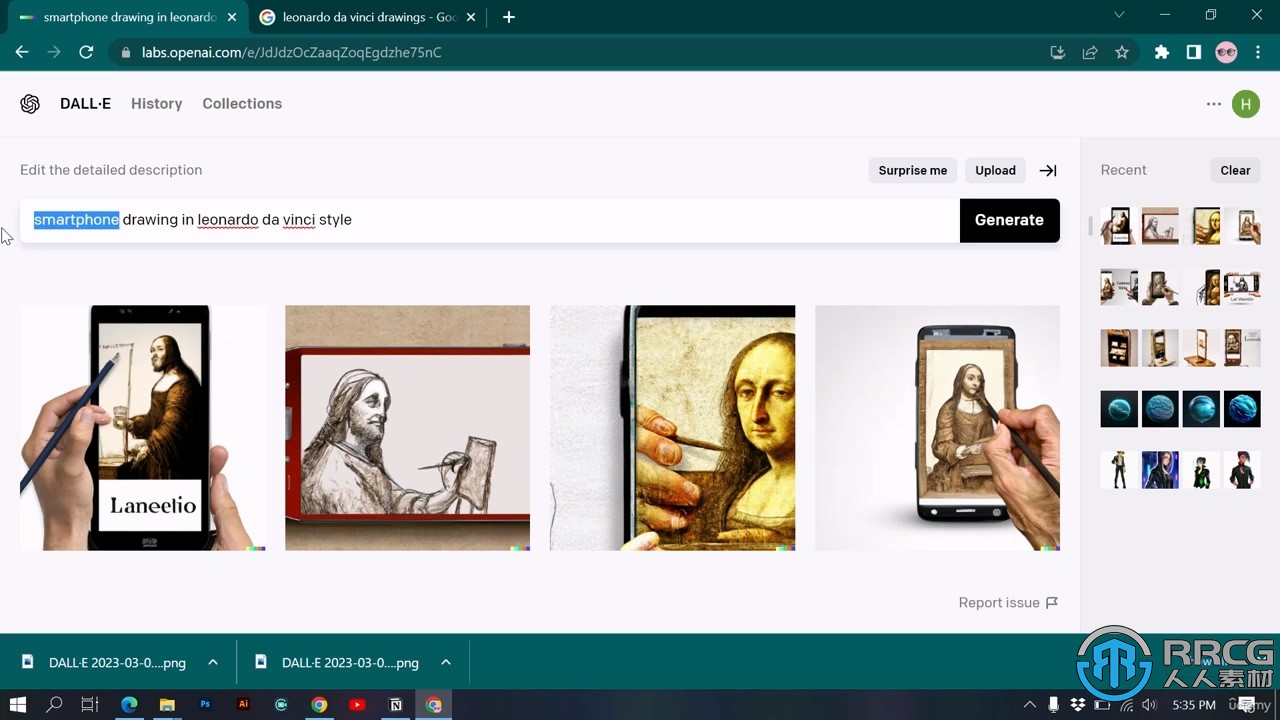Go back with the browser back arrow
This screenshot has width=1280, height=720.
click(x=22, y=52)
